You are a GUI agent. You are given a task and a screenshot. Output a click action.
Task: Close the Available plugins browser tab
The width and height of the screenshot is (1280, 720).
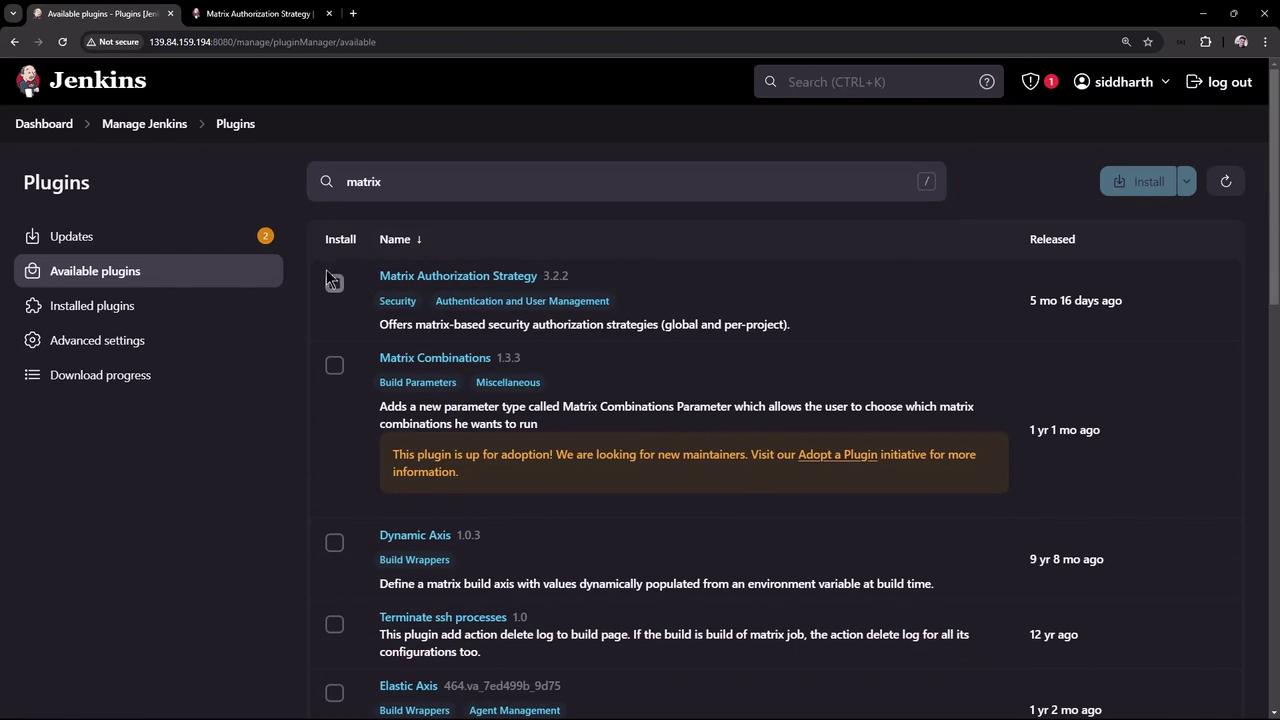(170, 14)
